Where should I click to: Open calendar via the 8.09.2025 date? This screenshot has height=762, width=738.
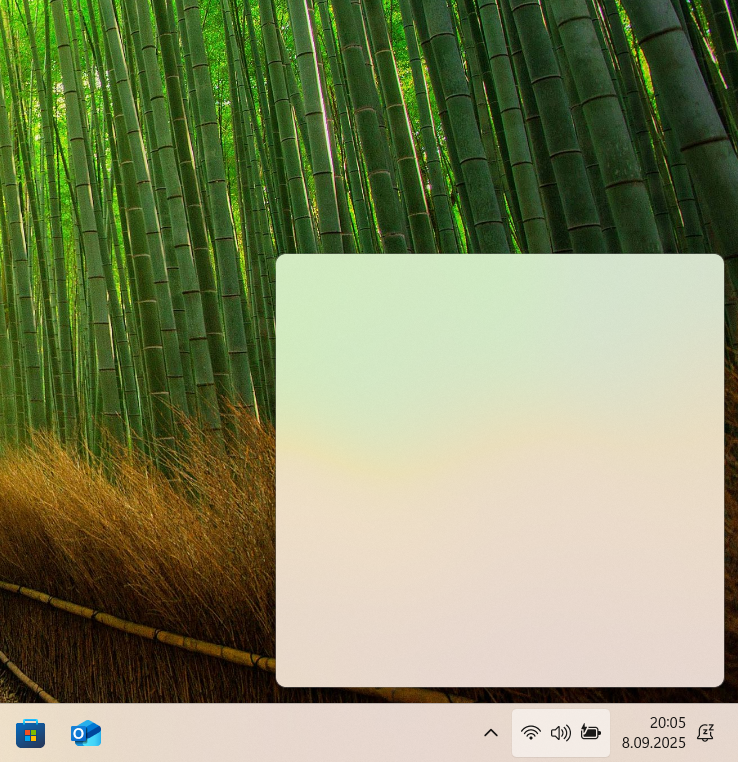pyautogui.click(x=653, y=743)
